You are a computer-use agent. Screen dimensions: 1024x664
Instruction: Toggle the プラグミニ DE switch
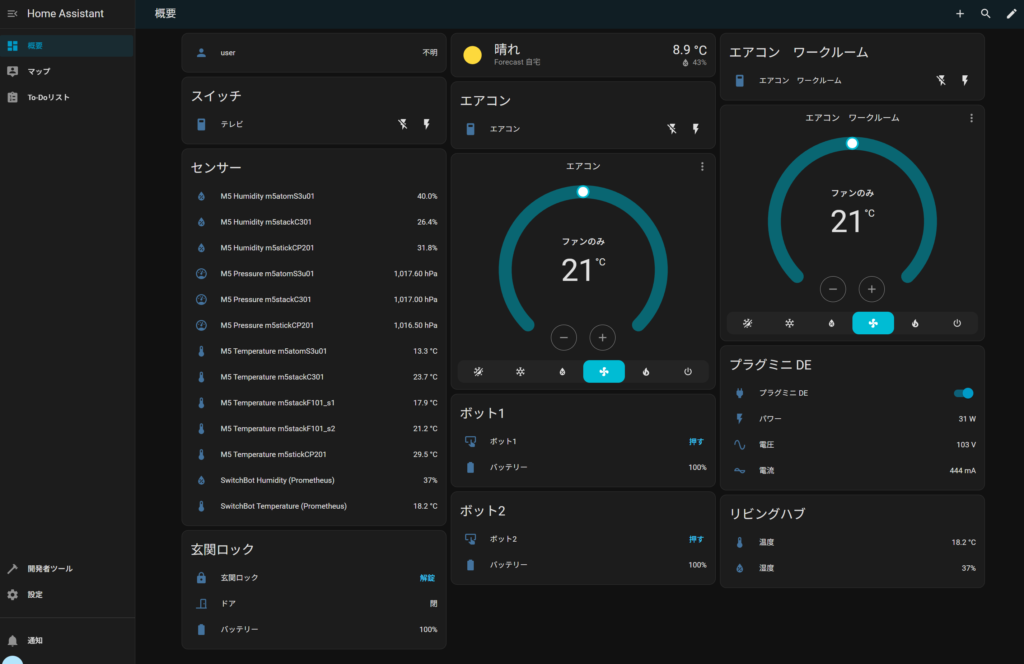(963, 393)
